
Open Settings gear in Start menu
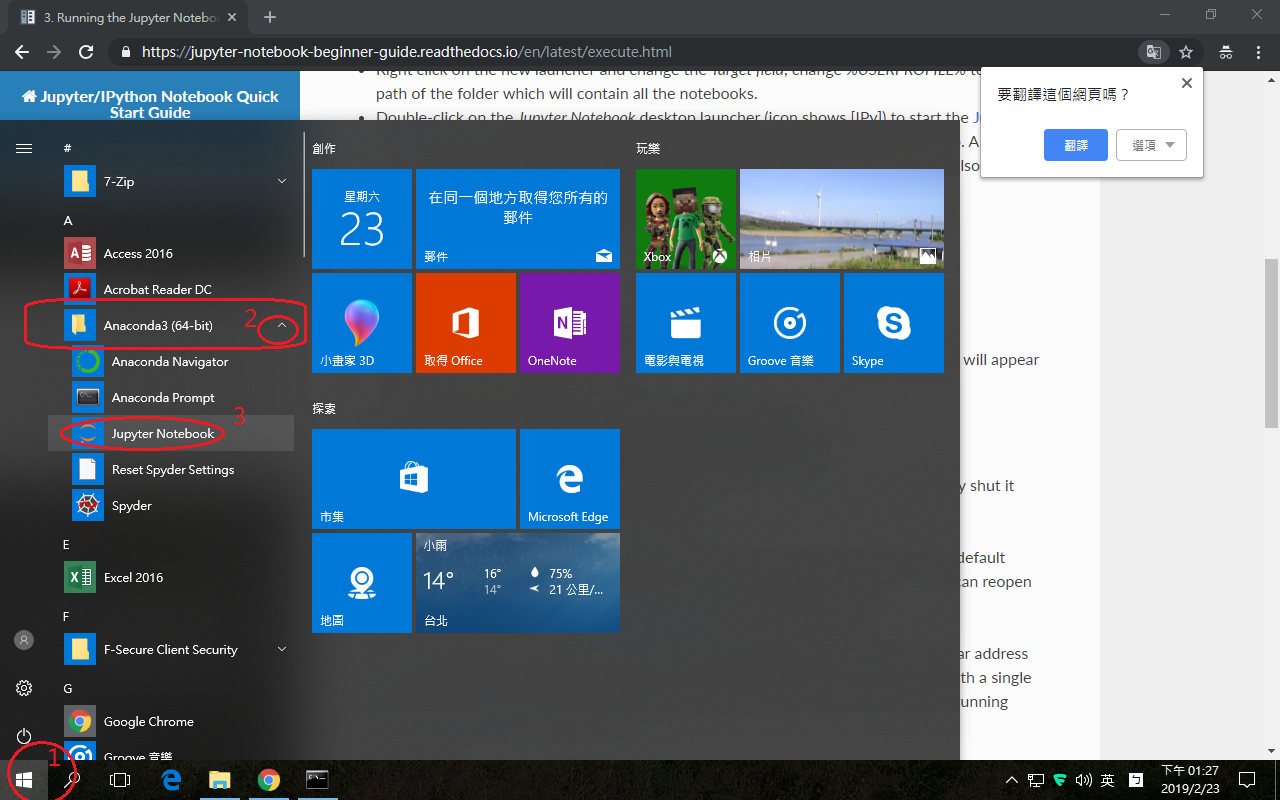pos(24,688)
